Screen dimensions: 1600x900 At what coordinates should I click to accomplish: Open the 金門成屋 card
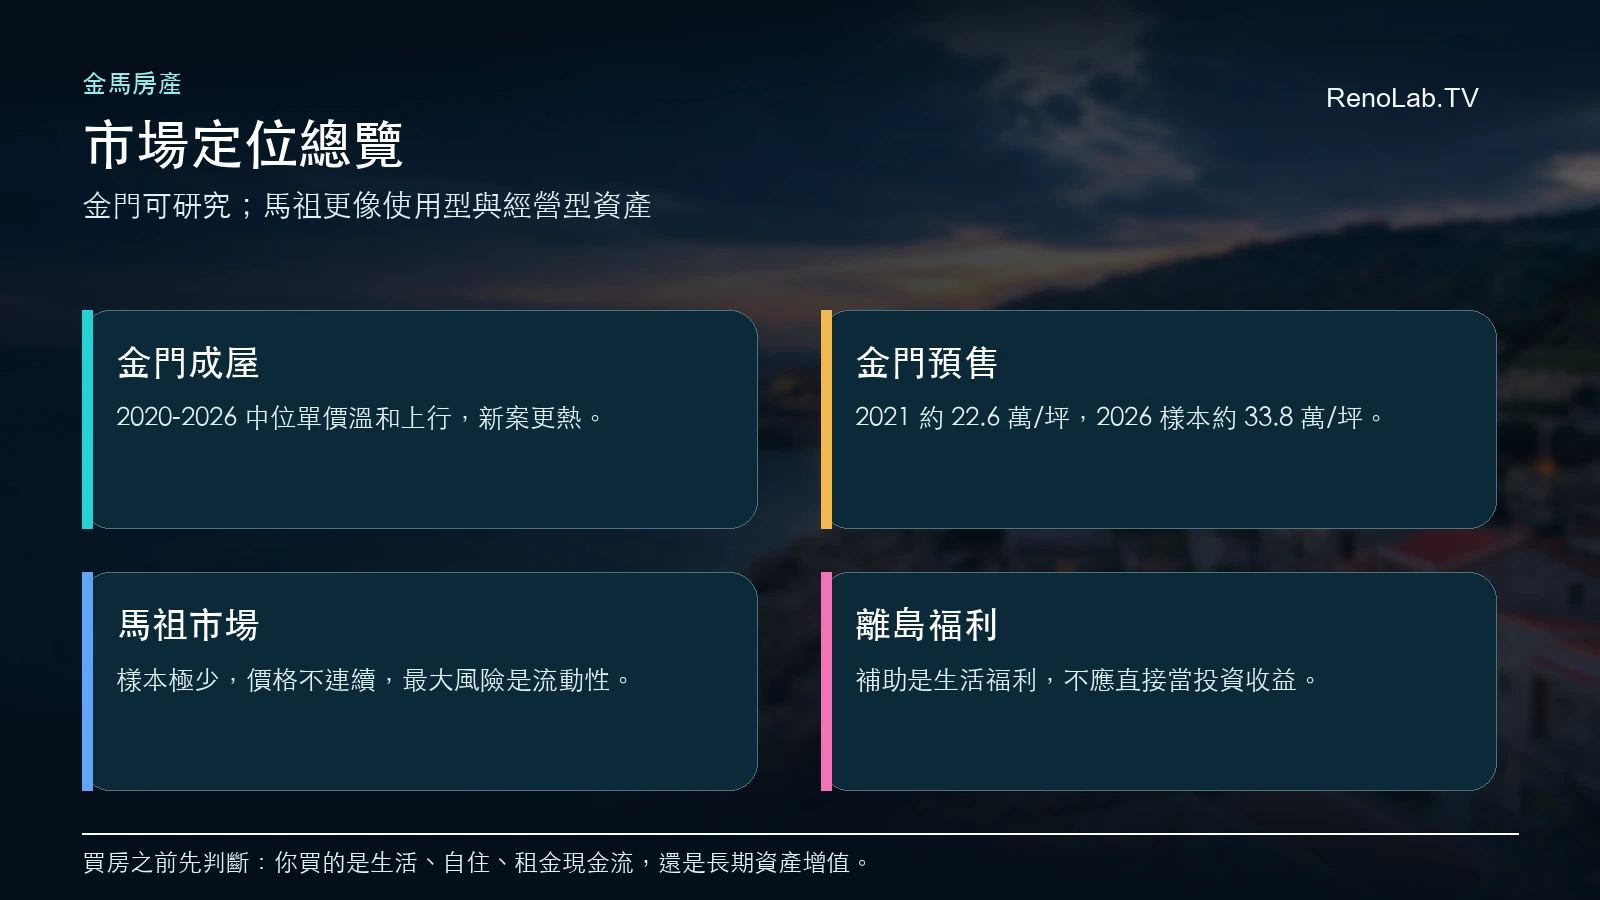pos(420,419)
